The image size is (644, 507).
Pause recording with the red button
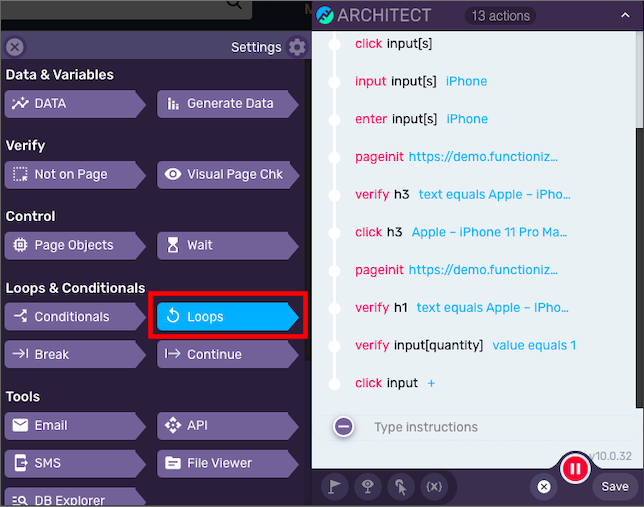coord(575,468)
